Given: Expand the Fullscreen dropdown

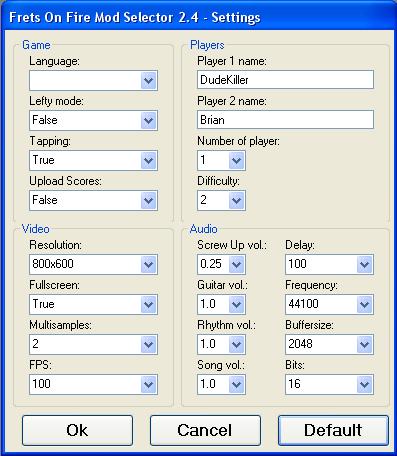Looking at the screenshot, I should (x=93, y=304).
